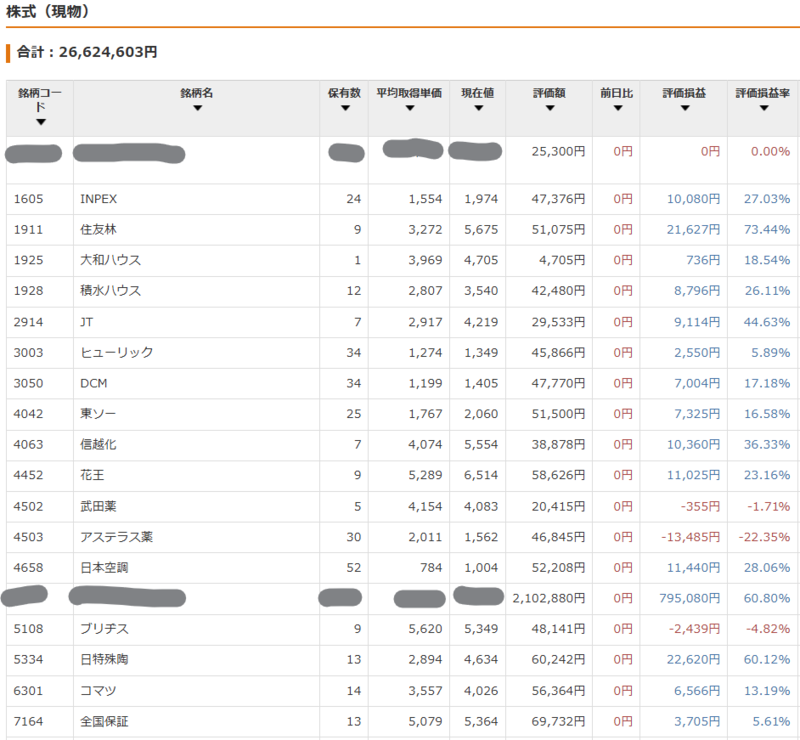800x740 pixels.
Task: Click stock code 1605
Action: click(29, 199)
